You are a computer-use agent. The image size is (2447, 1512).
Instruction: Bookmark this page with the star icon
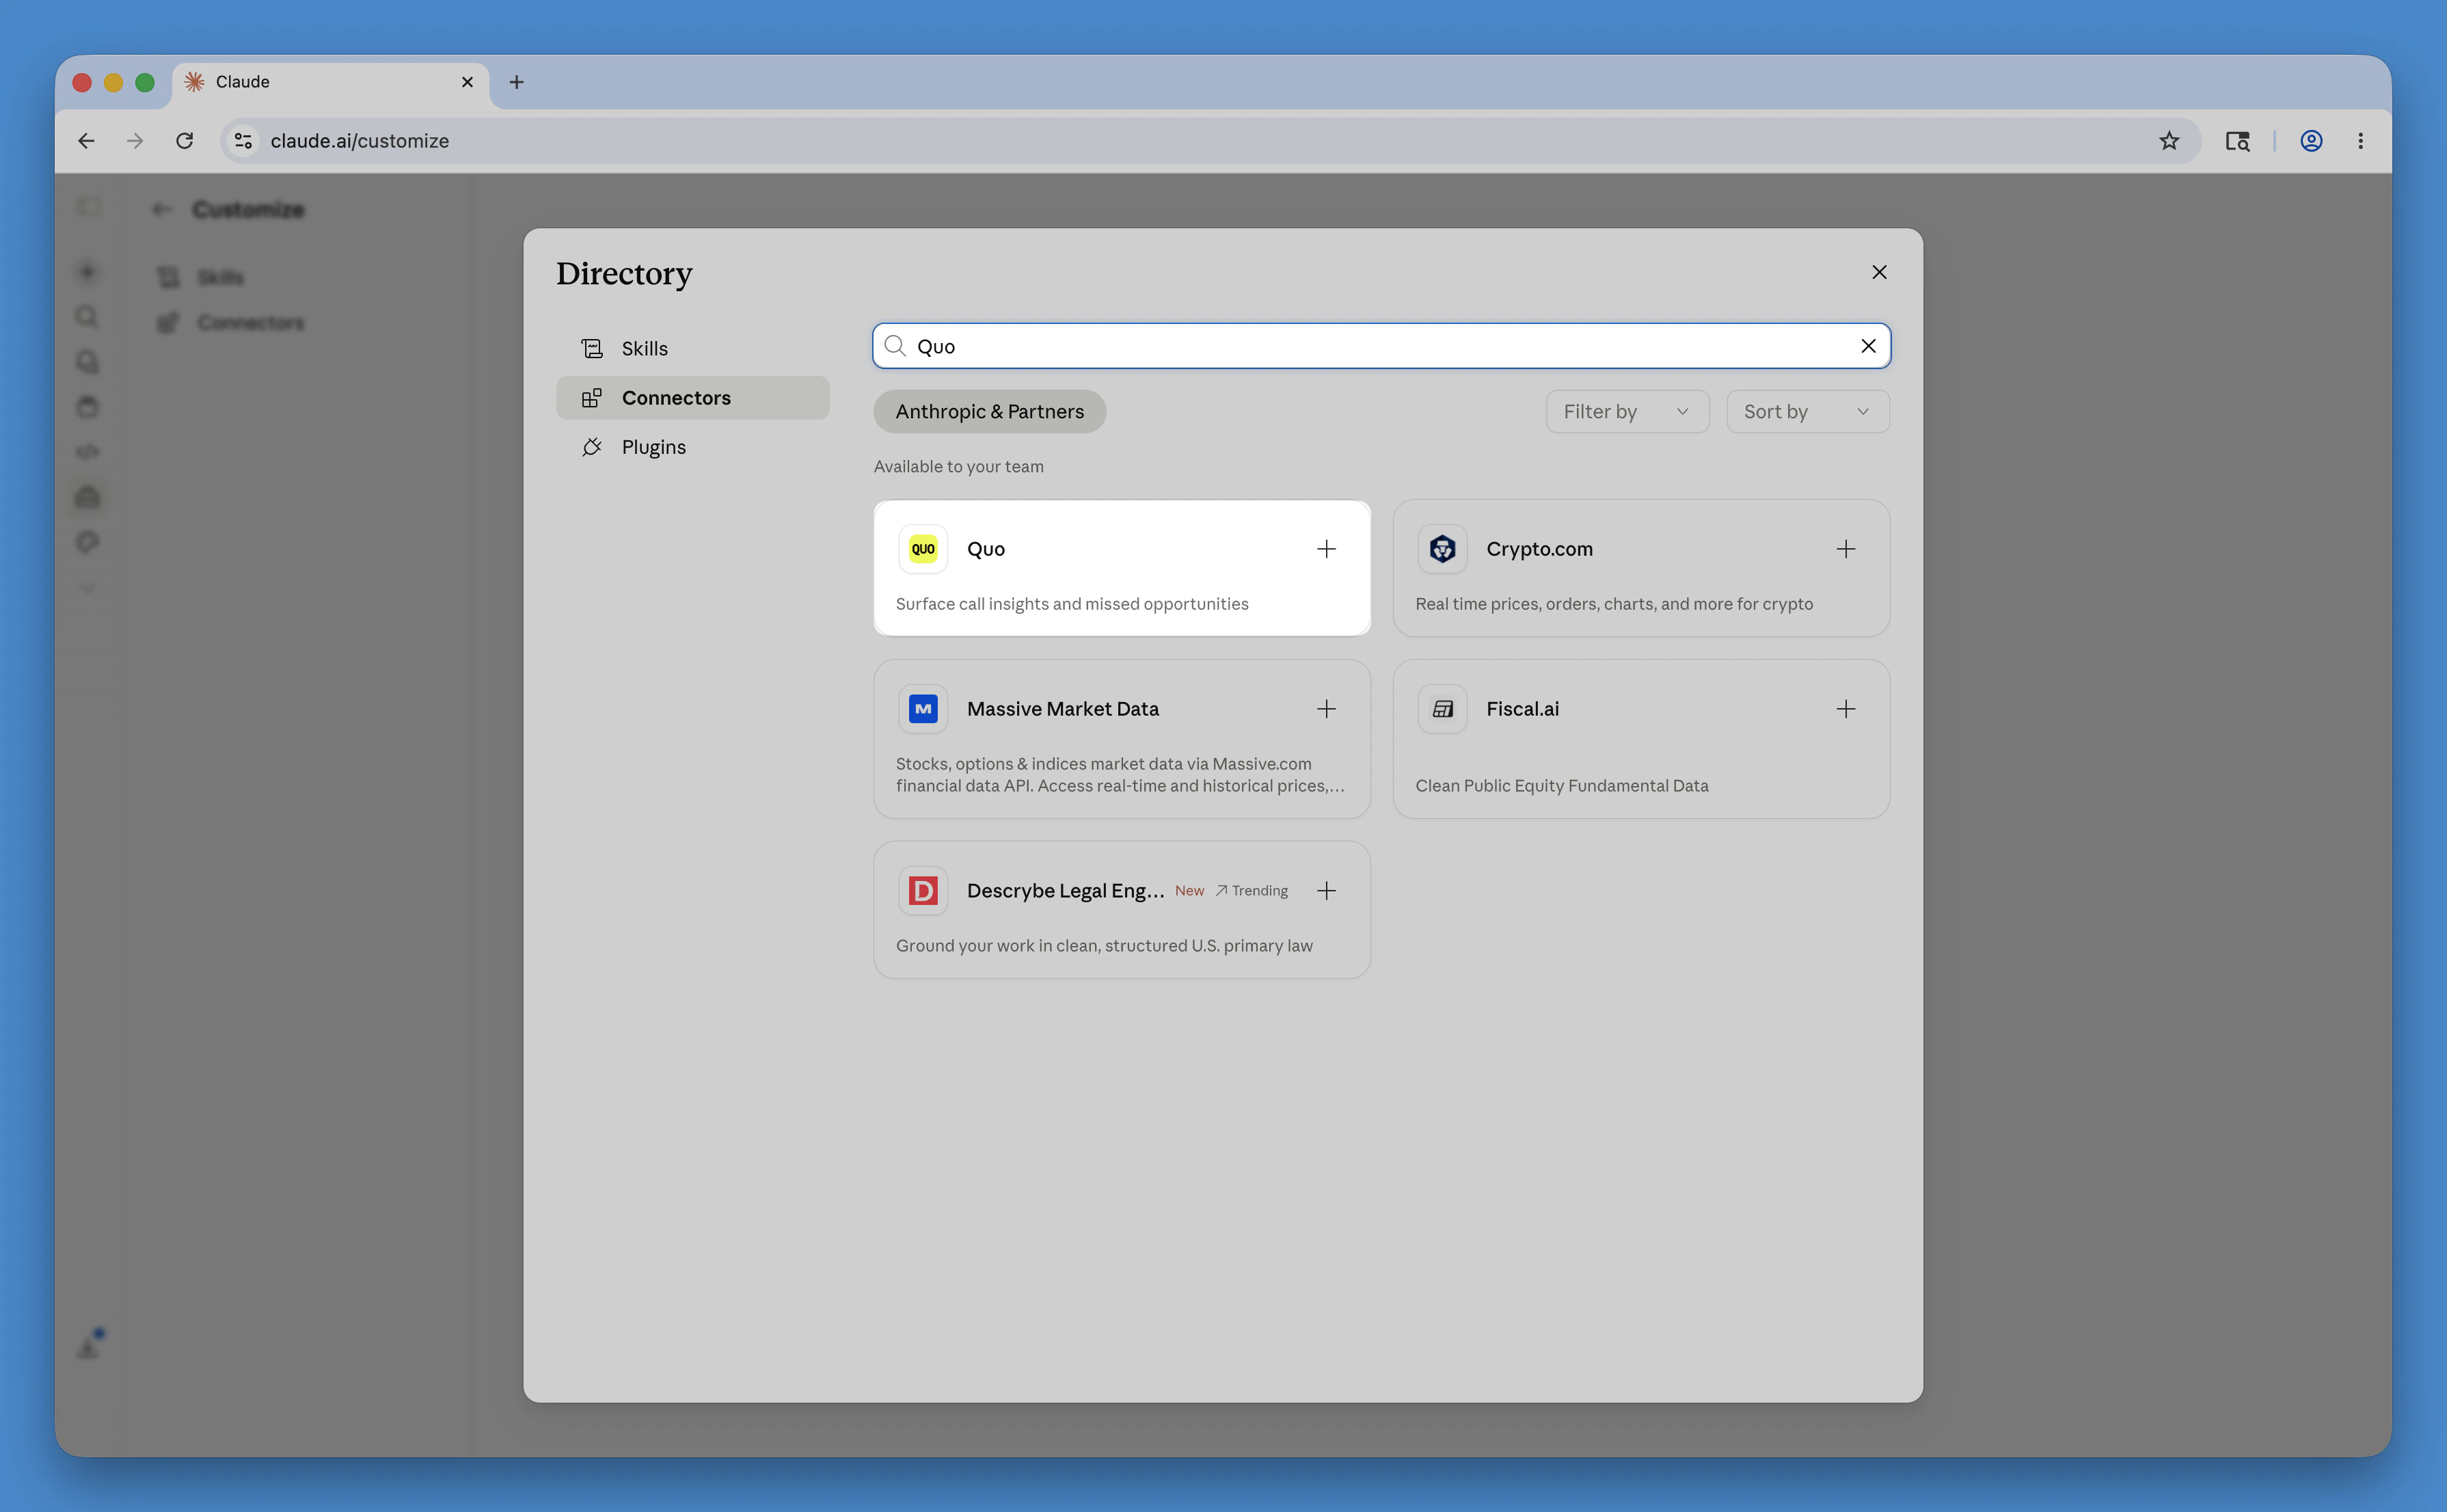pyautogui.click(x=2168, y=141)
